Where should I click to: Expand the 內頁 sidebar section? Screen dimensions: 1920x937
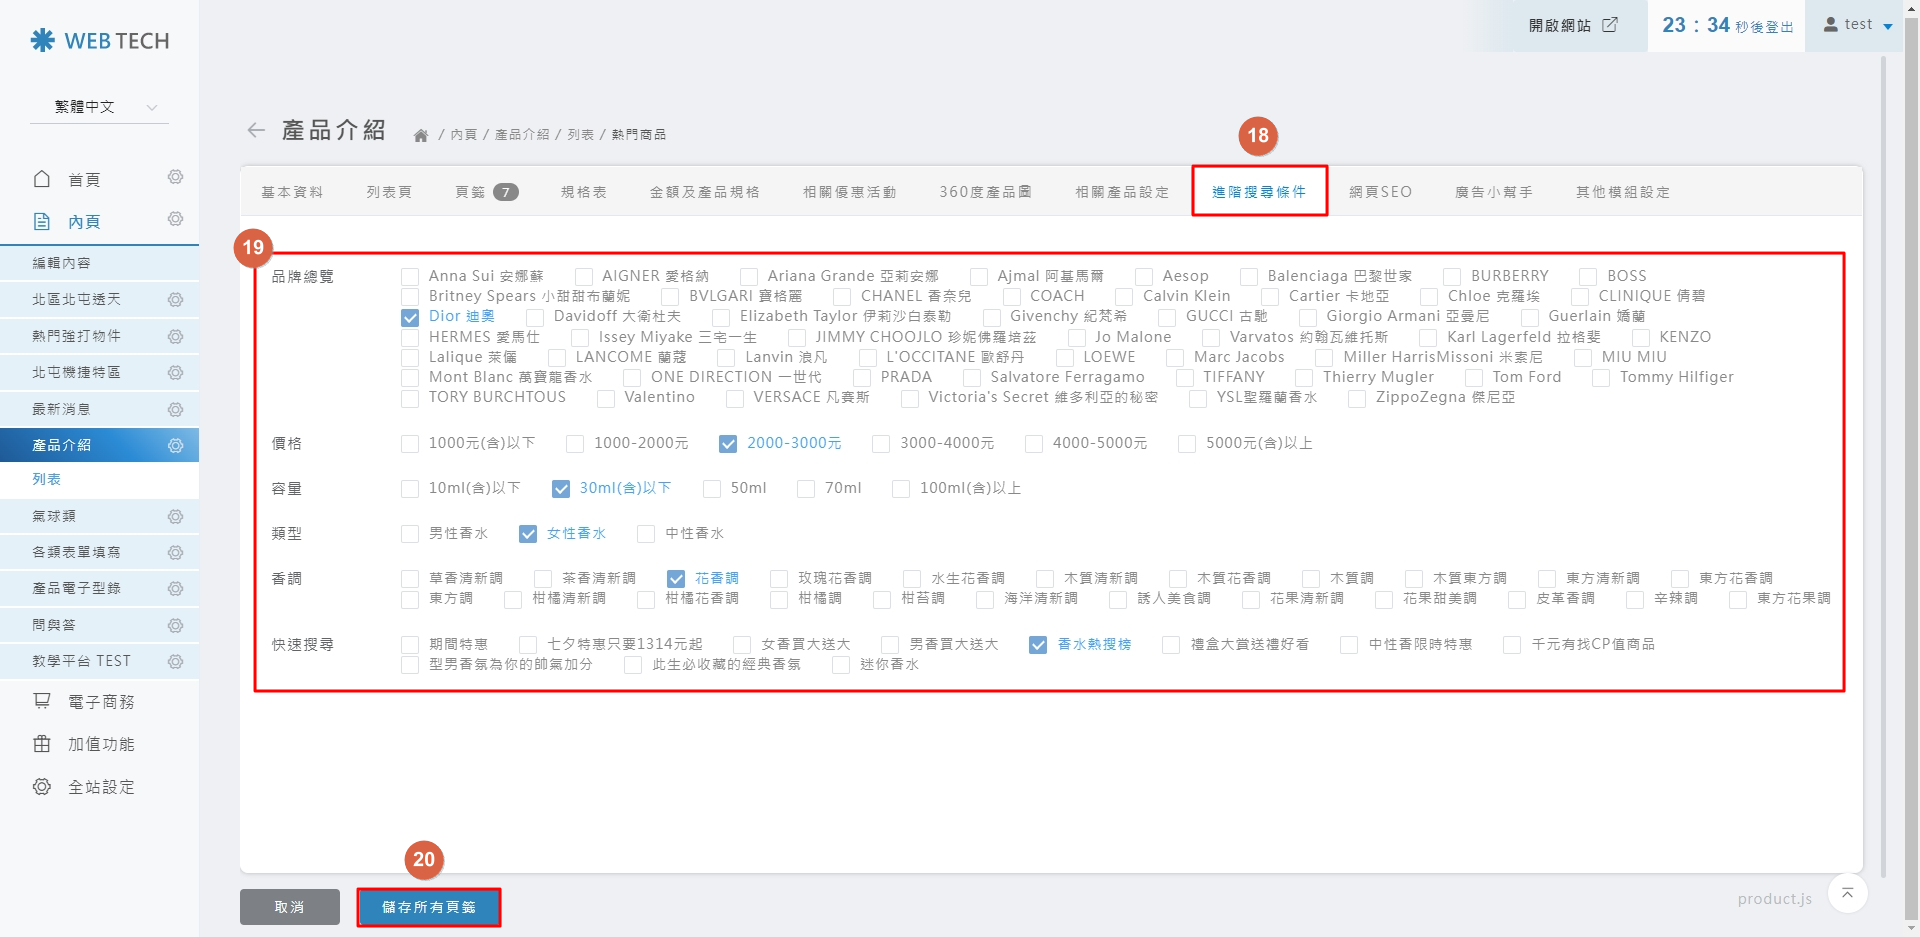tap(84, 222)
